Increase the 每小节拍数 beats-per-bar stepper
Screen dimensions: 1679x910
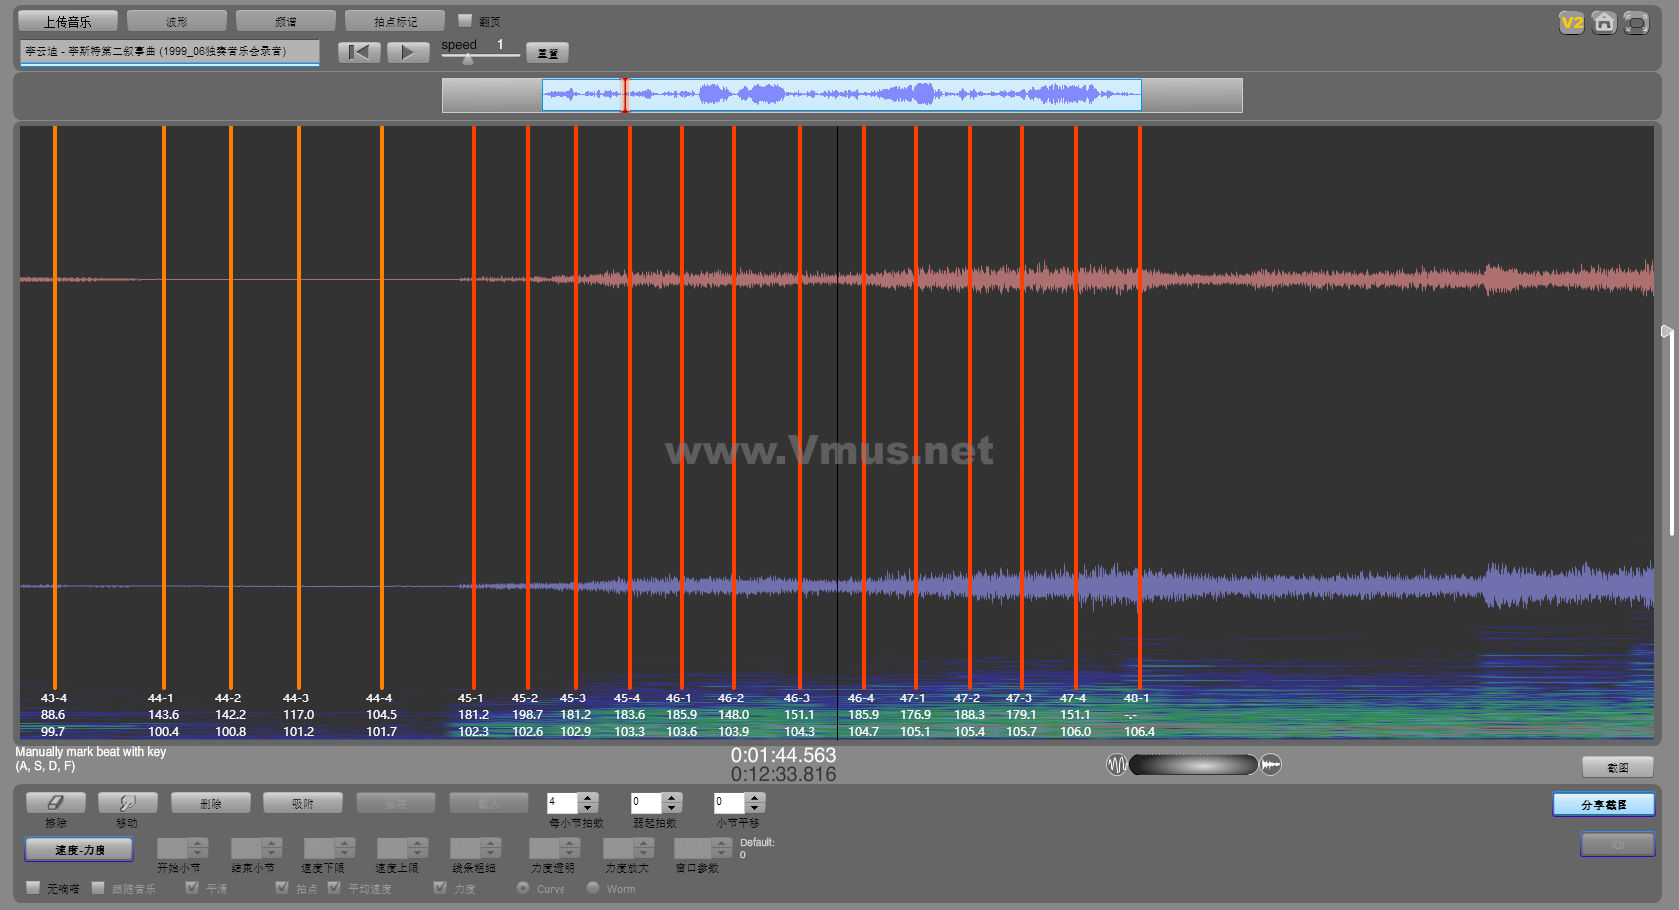pos(588,798)
